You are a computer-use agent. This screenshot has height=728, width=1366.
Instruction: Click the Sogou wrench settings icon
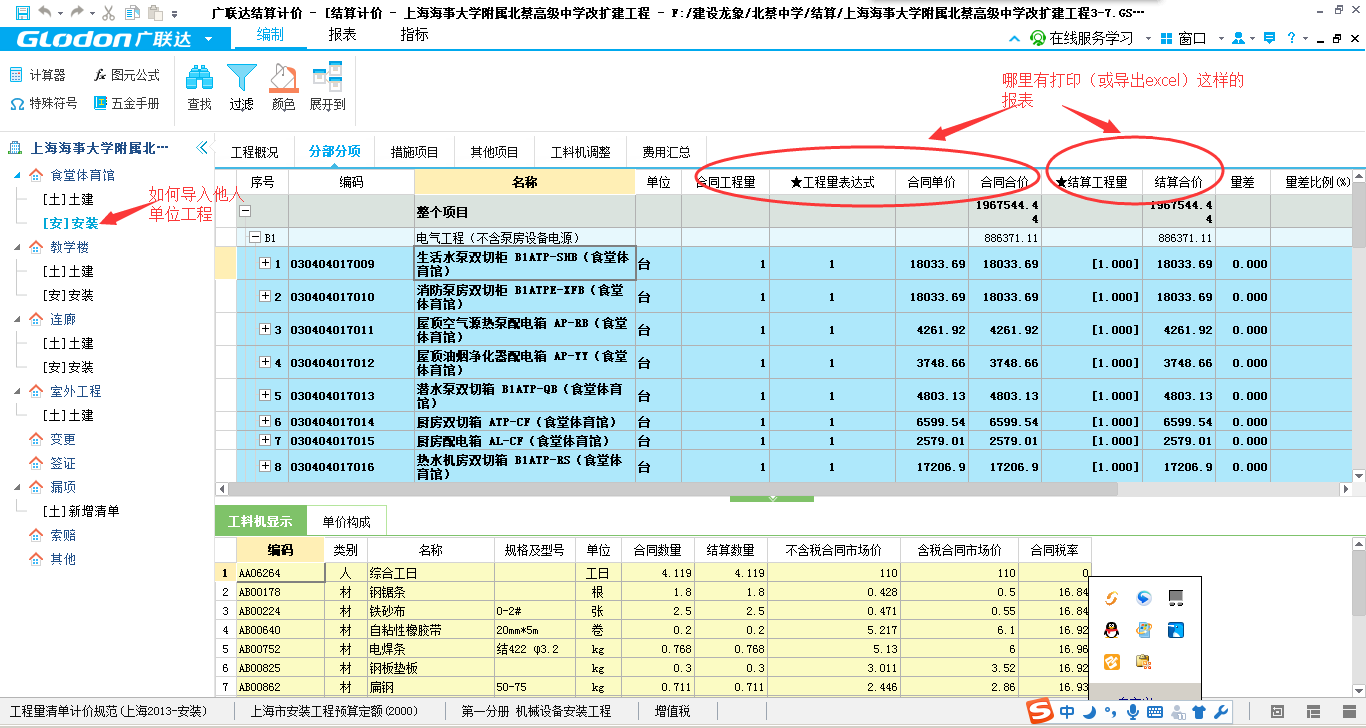point(1221,711)
